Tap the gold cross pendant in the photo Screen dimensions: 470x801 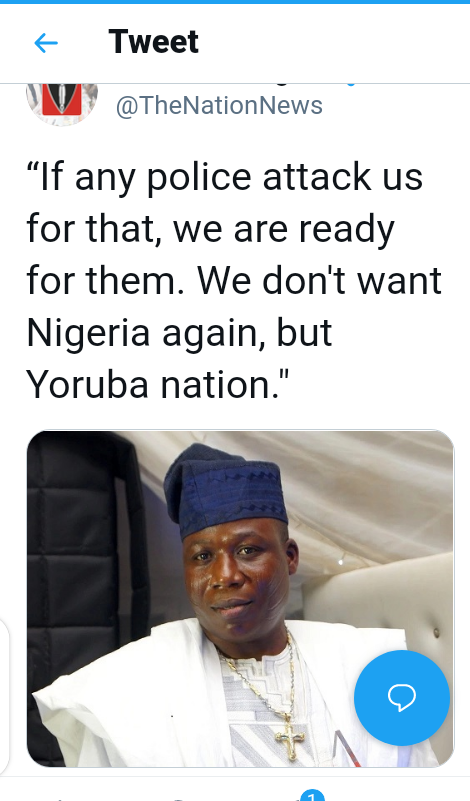pos(290,737)
